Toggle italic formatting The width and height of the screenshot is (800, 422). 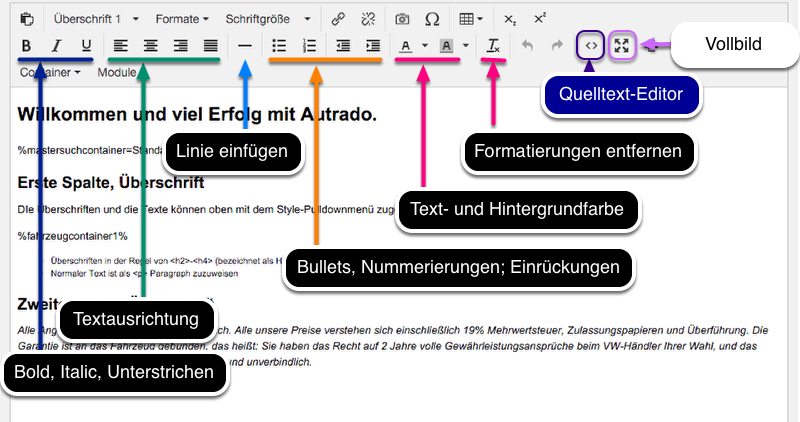(56, 46)
